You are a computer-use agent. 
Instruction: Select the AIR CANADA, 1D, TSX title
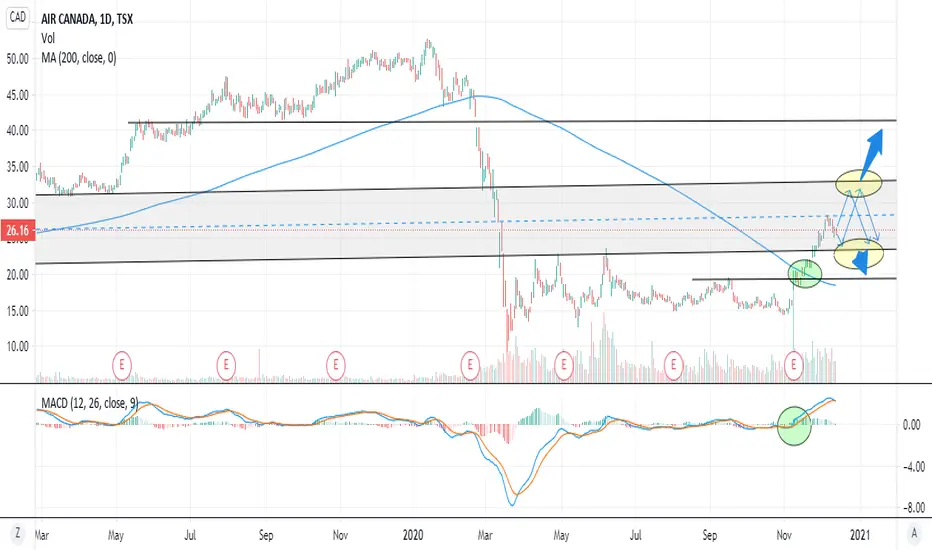click(87, 19)
